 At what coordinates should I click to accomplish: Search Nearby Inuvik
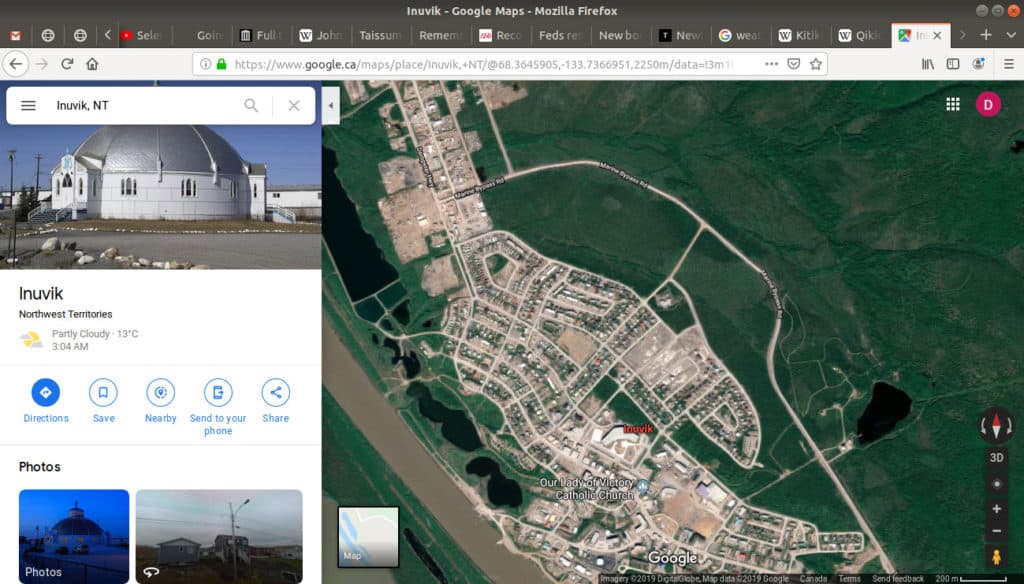pos(161,400)
